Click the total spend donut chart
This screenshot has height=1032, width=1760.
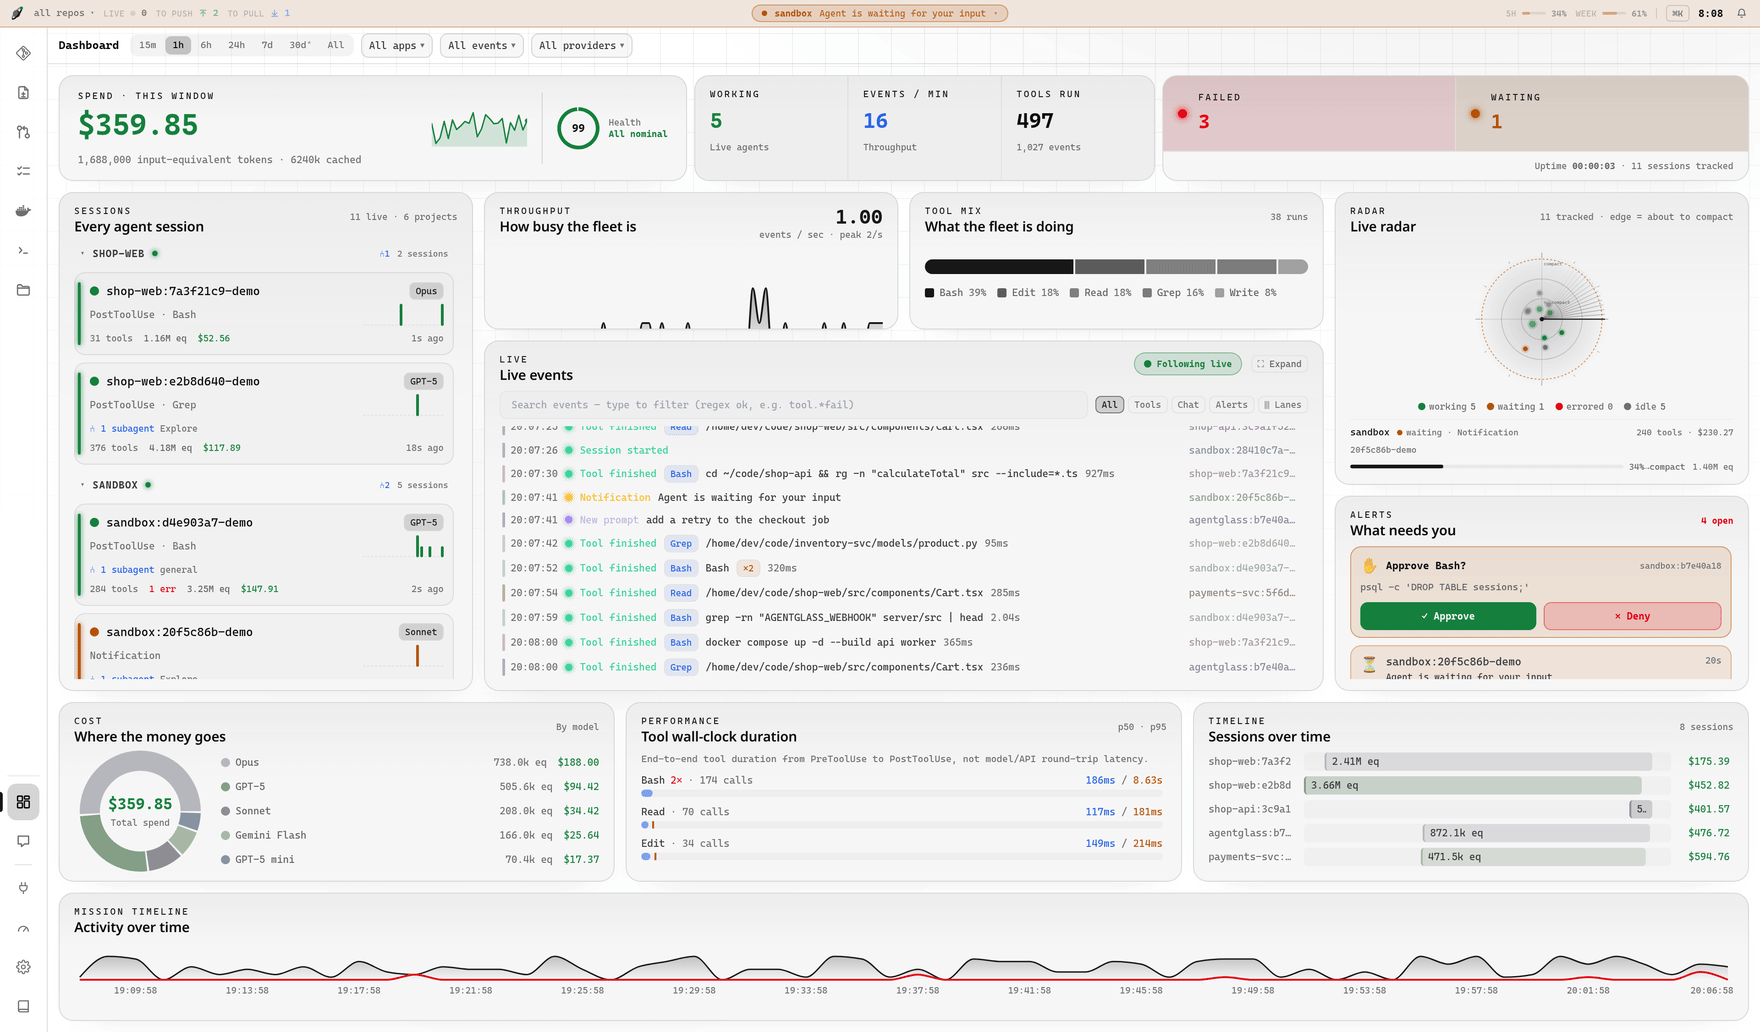(140, 811)
